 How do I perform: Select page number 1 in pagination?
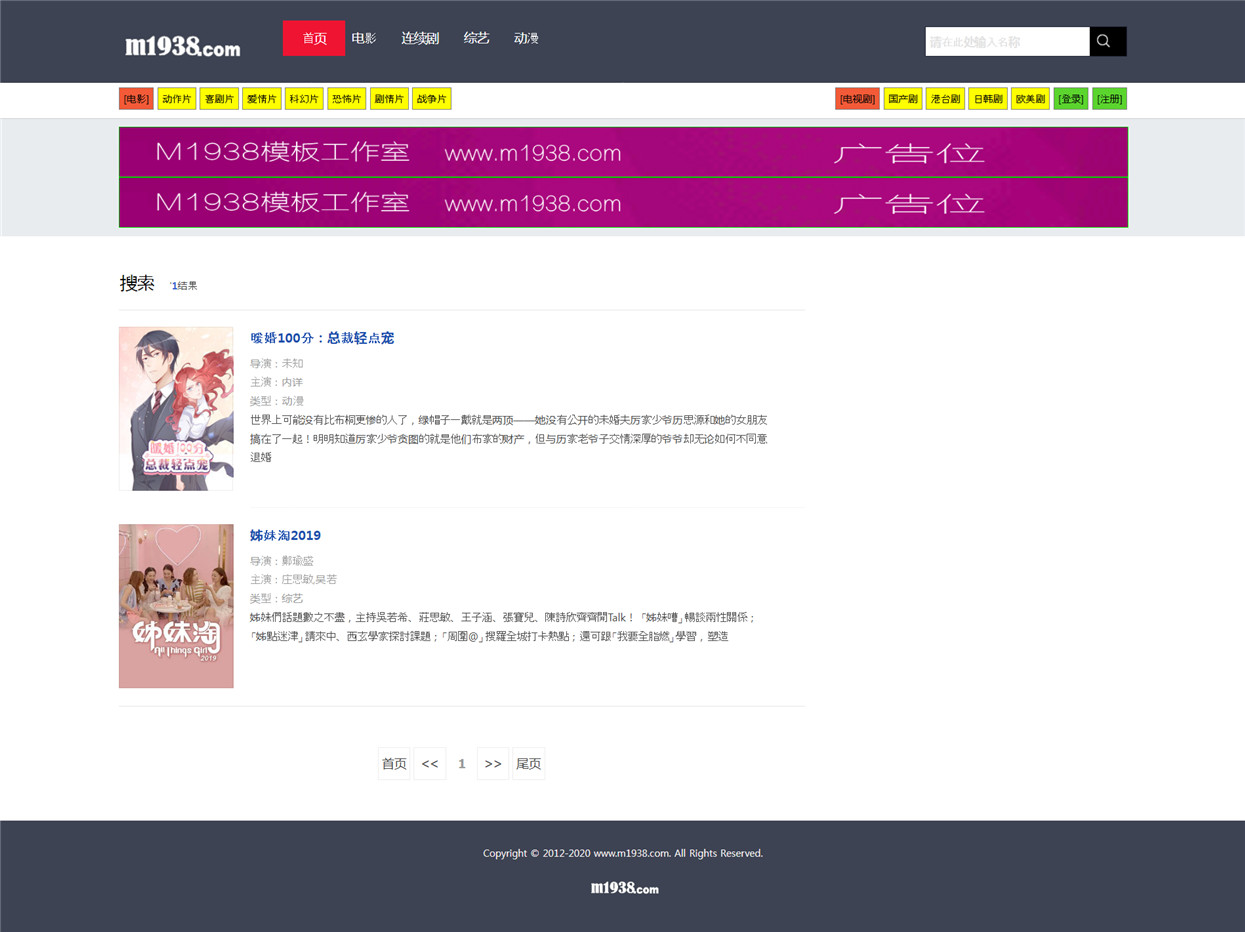click(x=461, y=764)
